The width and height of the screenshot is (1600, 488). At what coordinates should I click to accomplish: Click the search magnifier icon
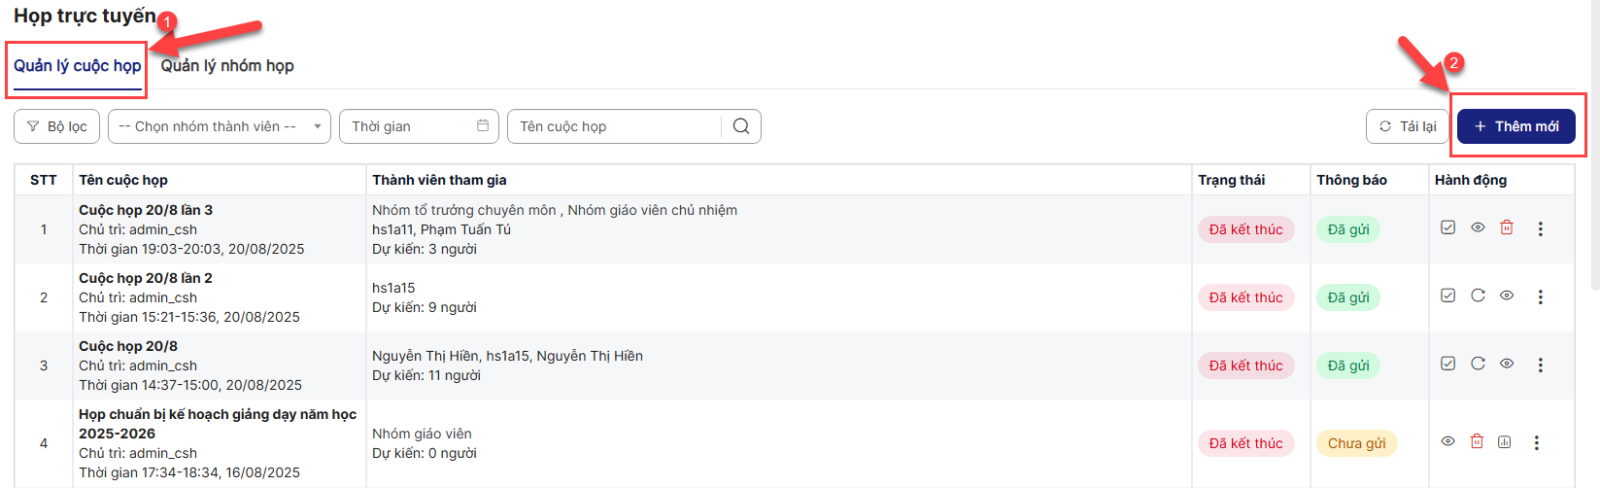(x=741, y=126)
